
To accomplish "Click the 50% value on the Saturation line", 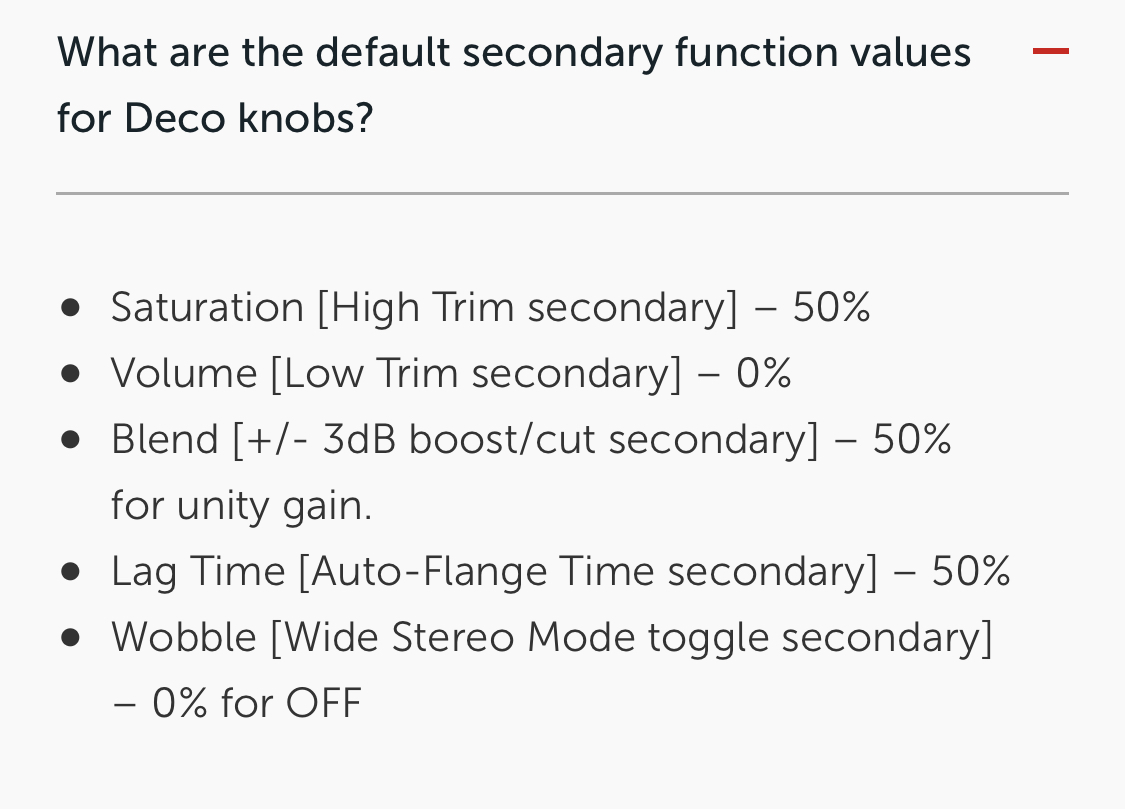I will pos(831,307).
